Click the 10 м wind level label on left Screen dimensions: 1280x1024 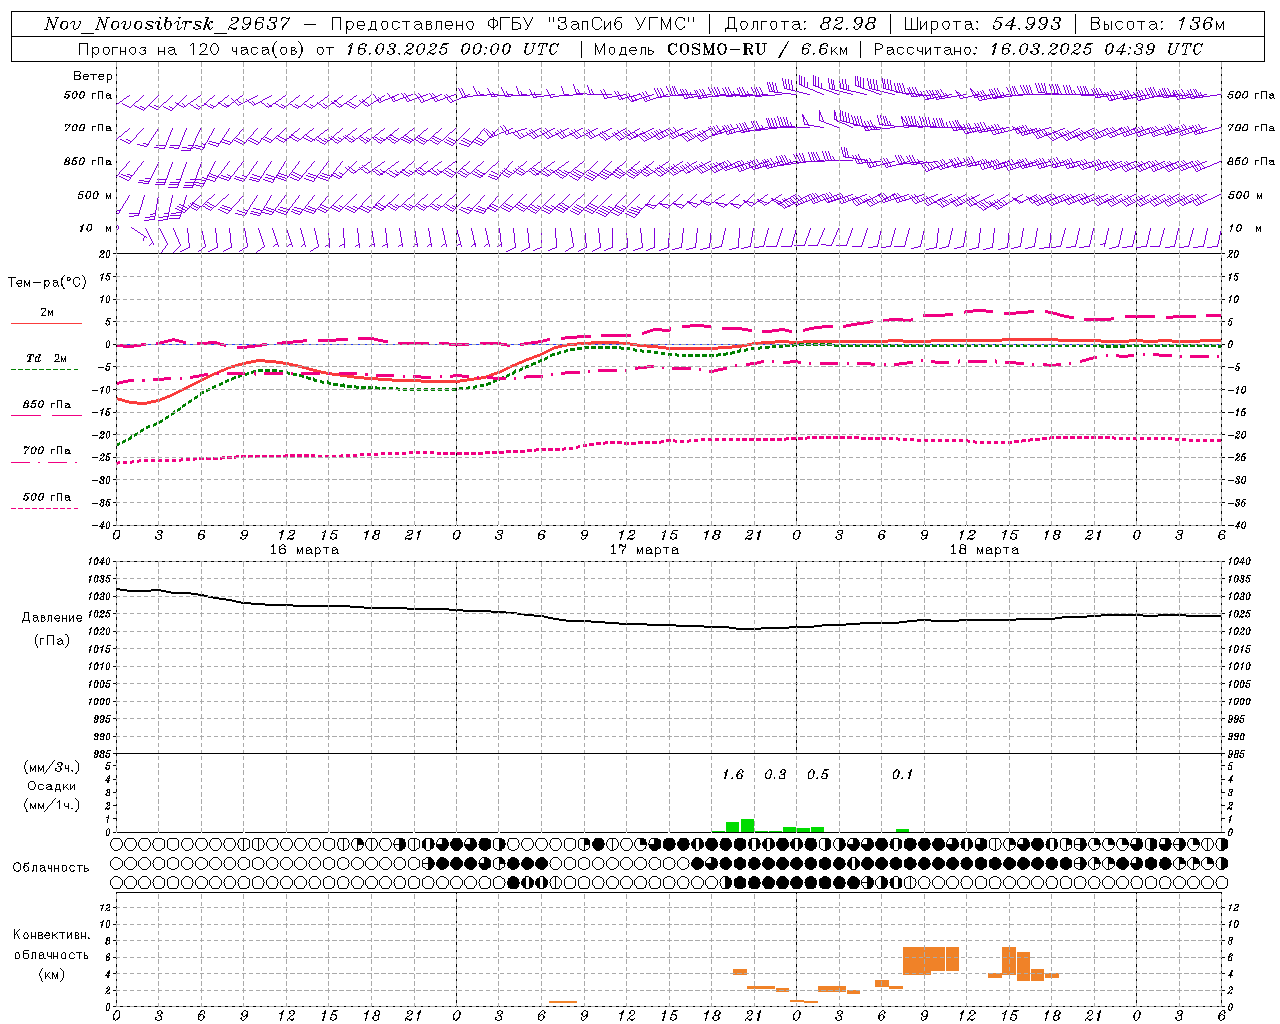coord(95,228)
